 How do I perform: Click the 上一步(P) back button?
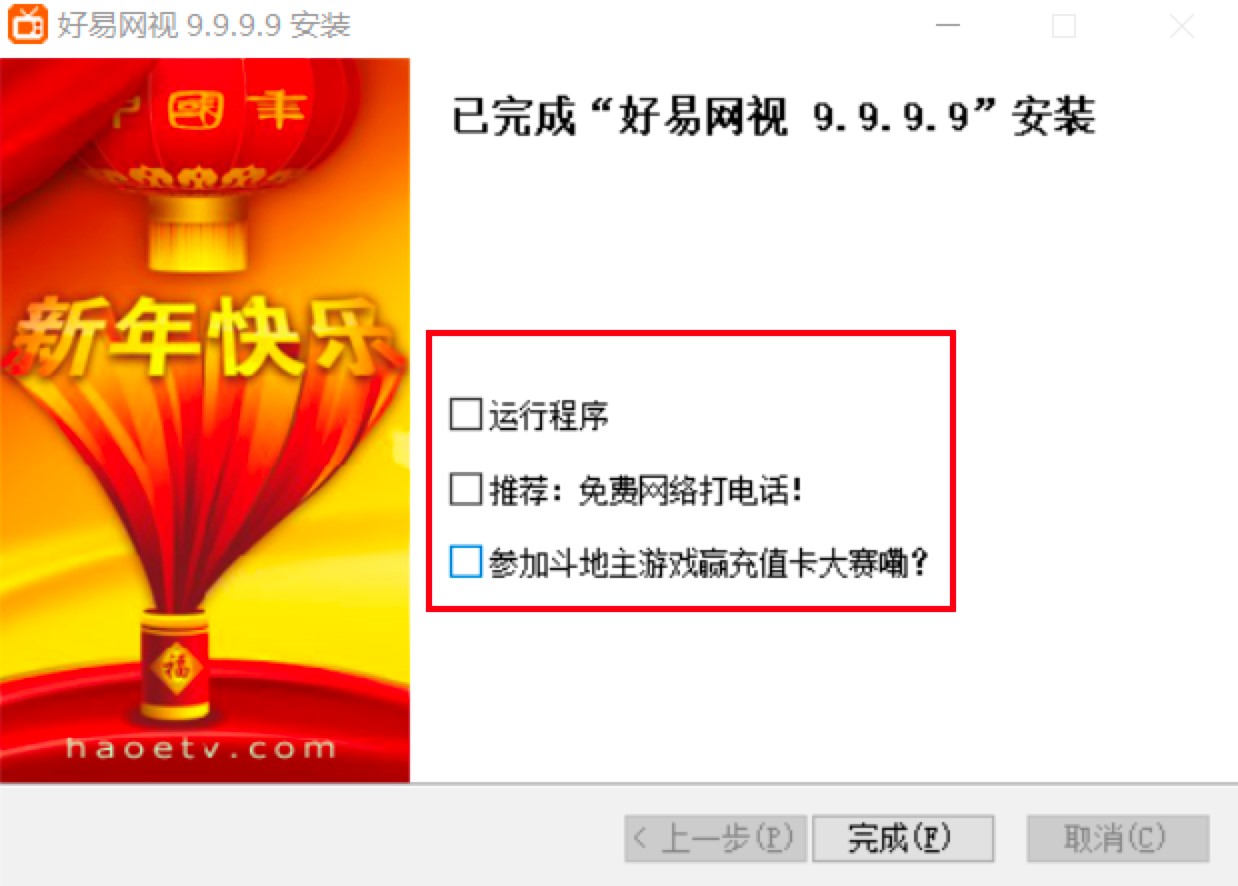(x=715, y=838)
